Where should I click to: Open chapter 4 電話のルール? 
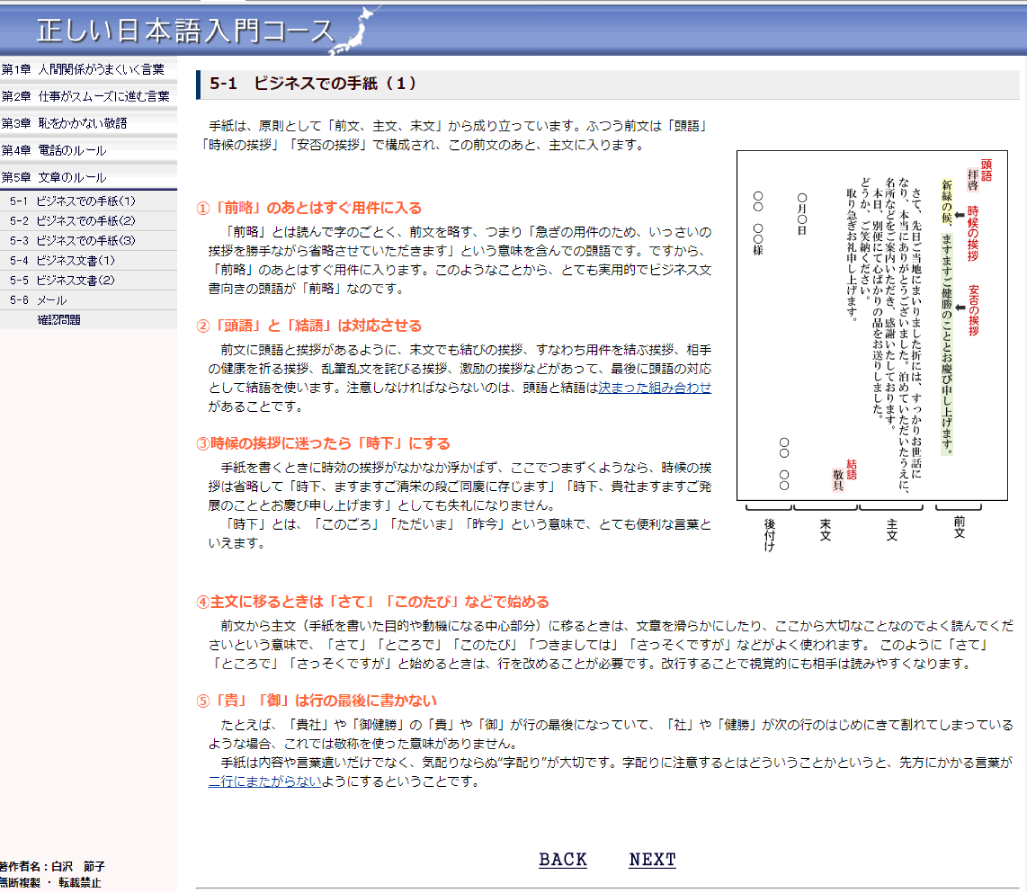coord(54,150)
